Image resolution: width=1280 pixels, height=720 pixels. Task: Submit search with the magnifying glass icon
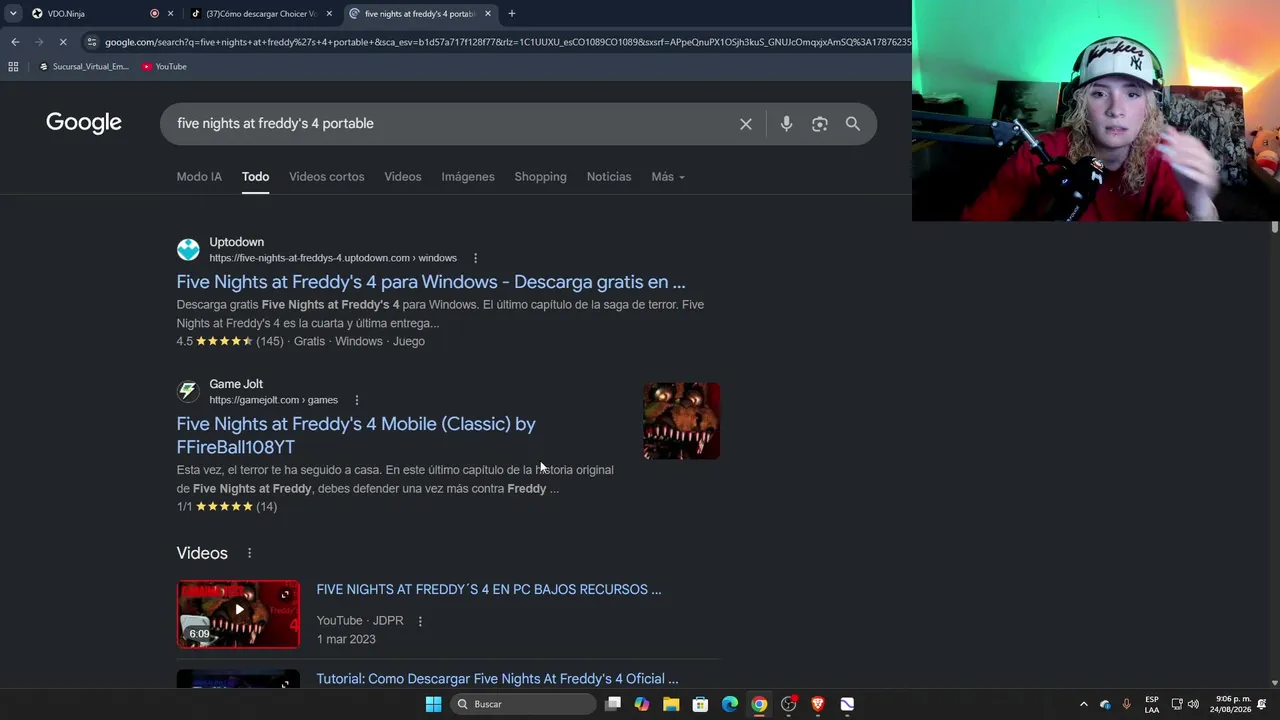point(853,124)
